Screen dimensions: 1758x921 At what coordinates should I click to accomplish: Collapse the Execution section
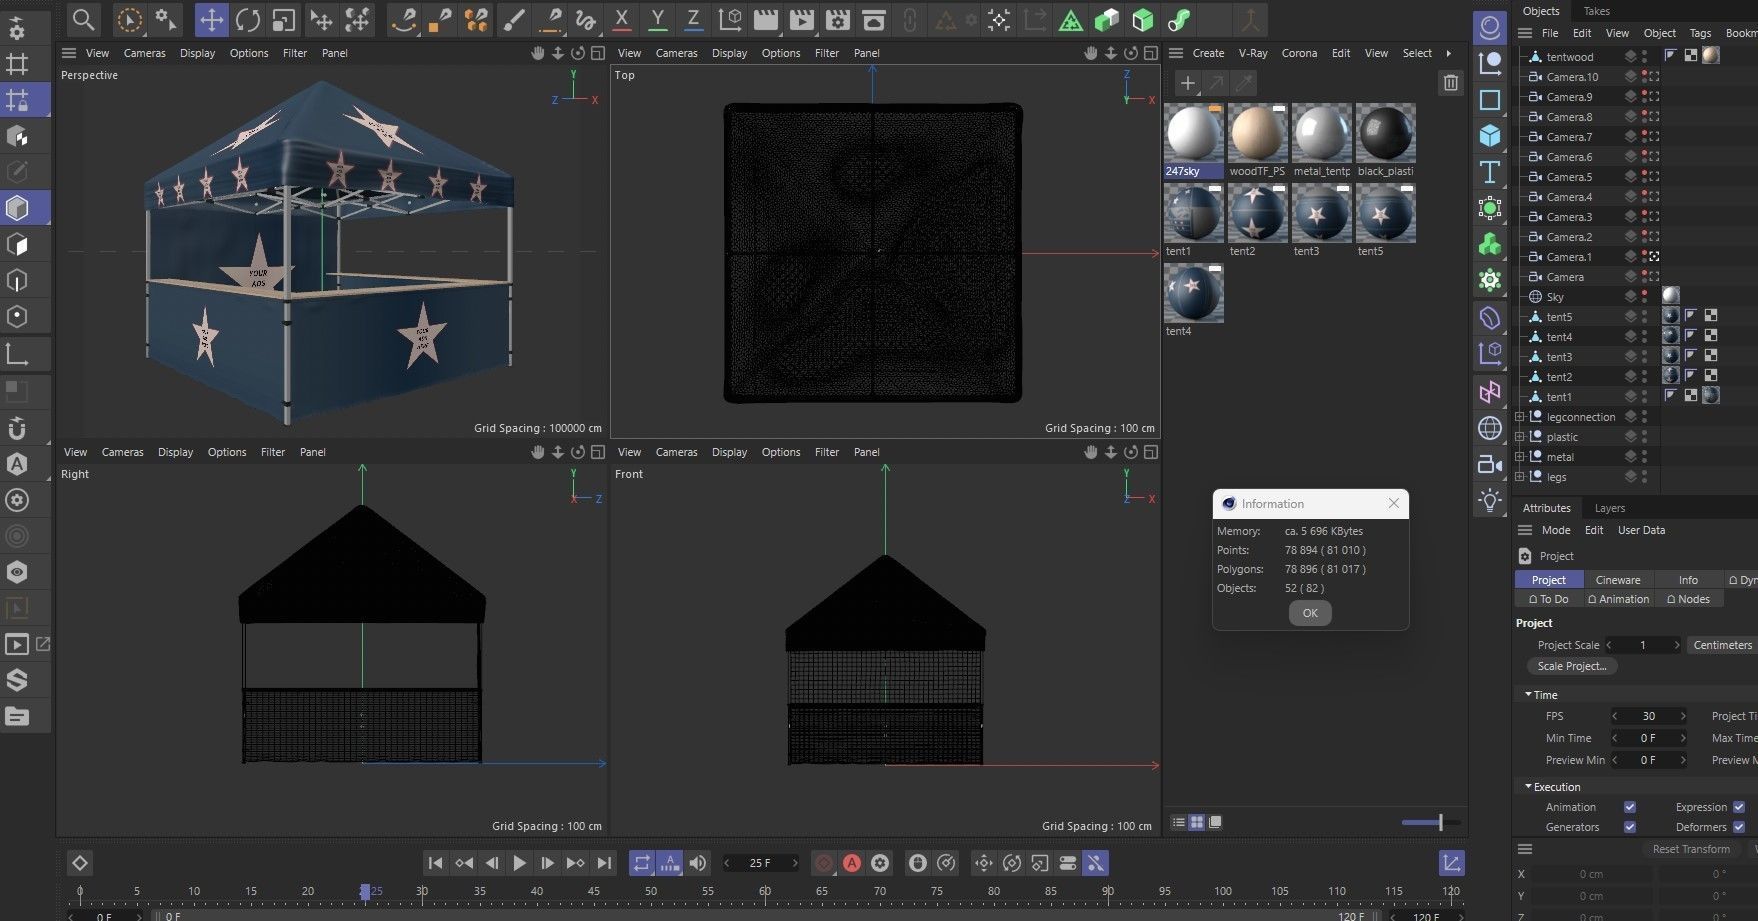coord(1528,787)
